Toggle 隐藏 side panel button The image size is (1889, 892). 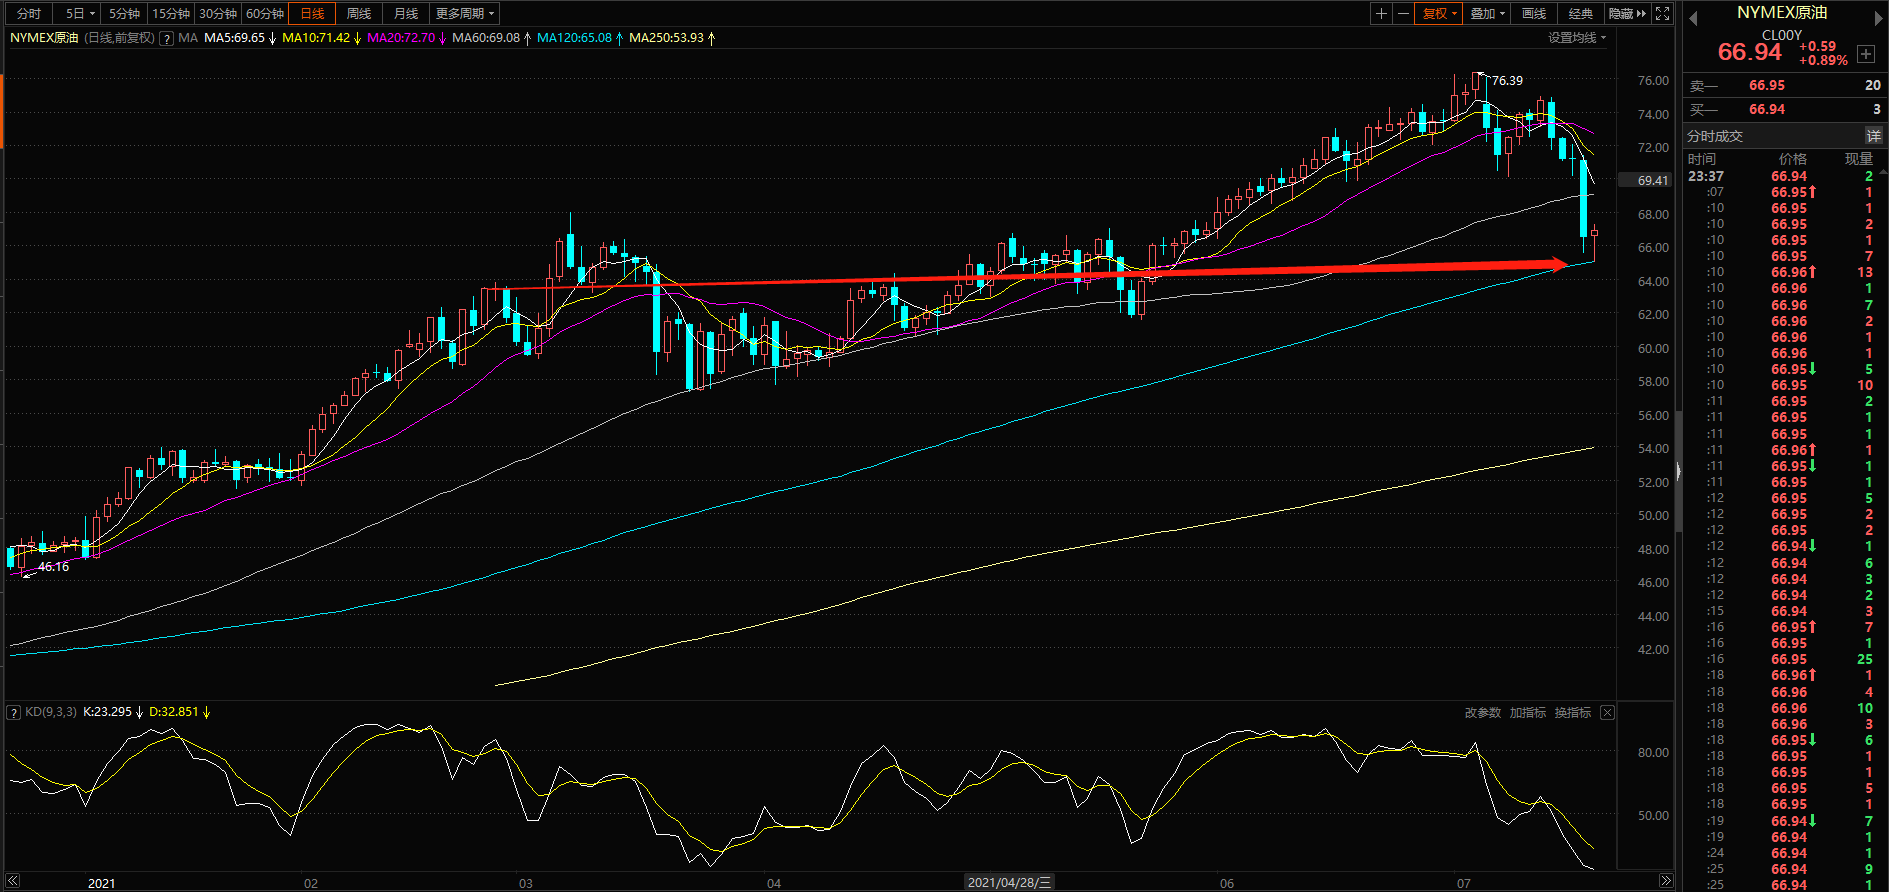pos(1628,13)
